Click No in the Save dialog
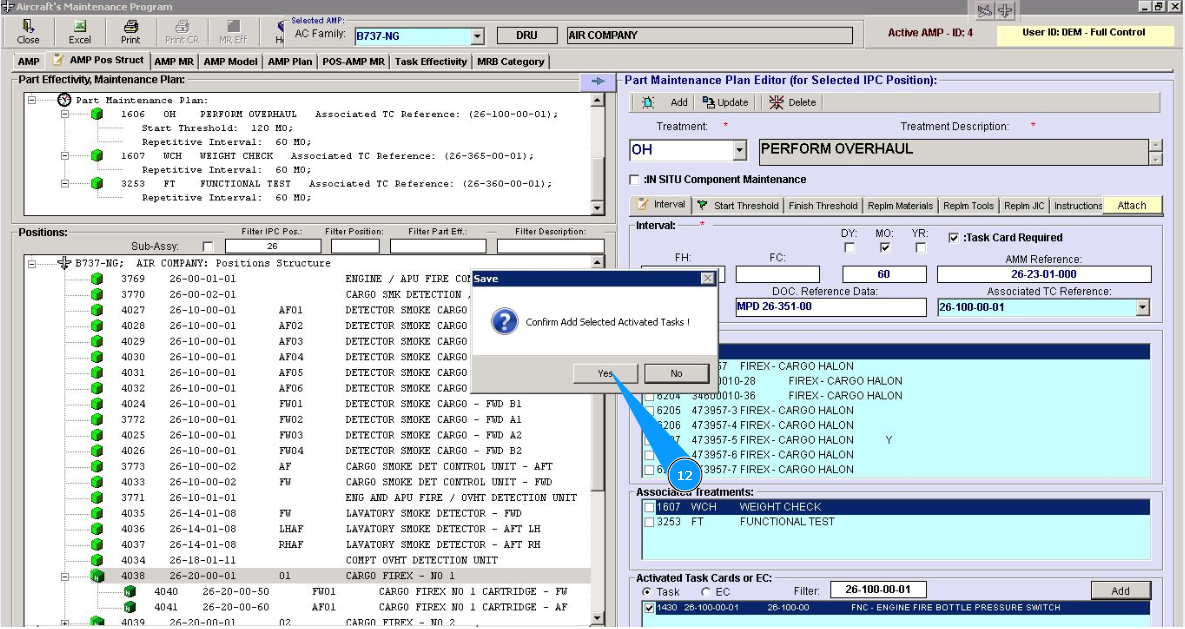Viewport: 1185px width, 629px height. pos(676,373)
